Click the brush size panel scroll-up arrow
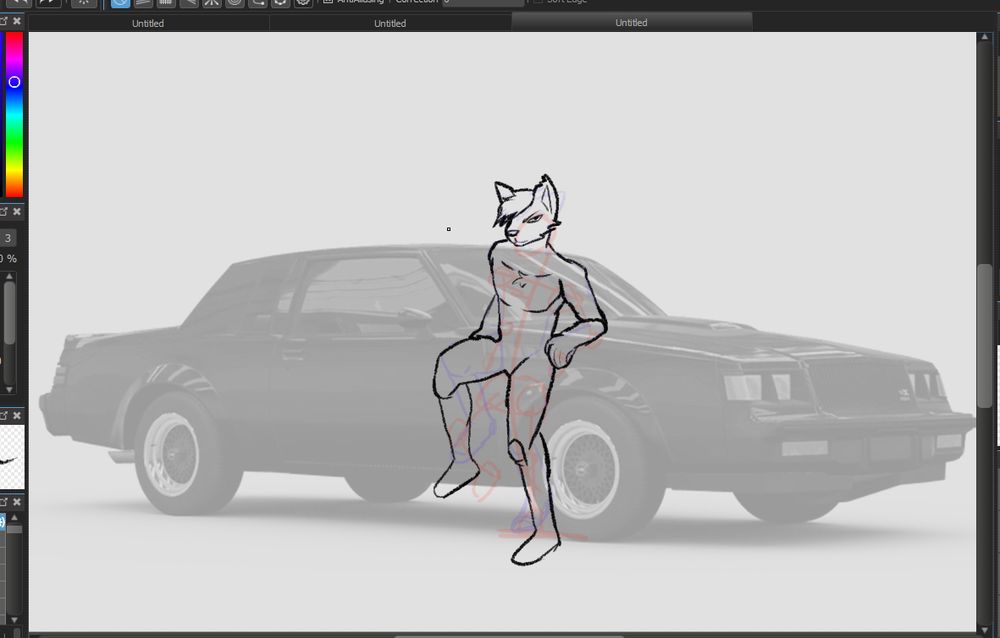This screenshot has height=638, width=1000. click(9, 276)
